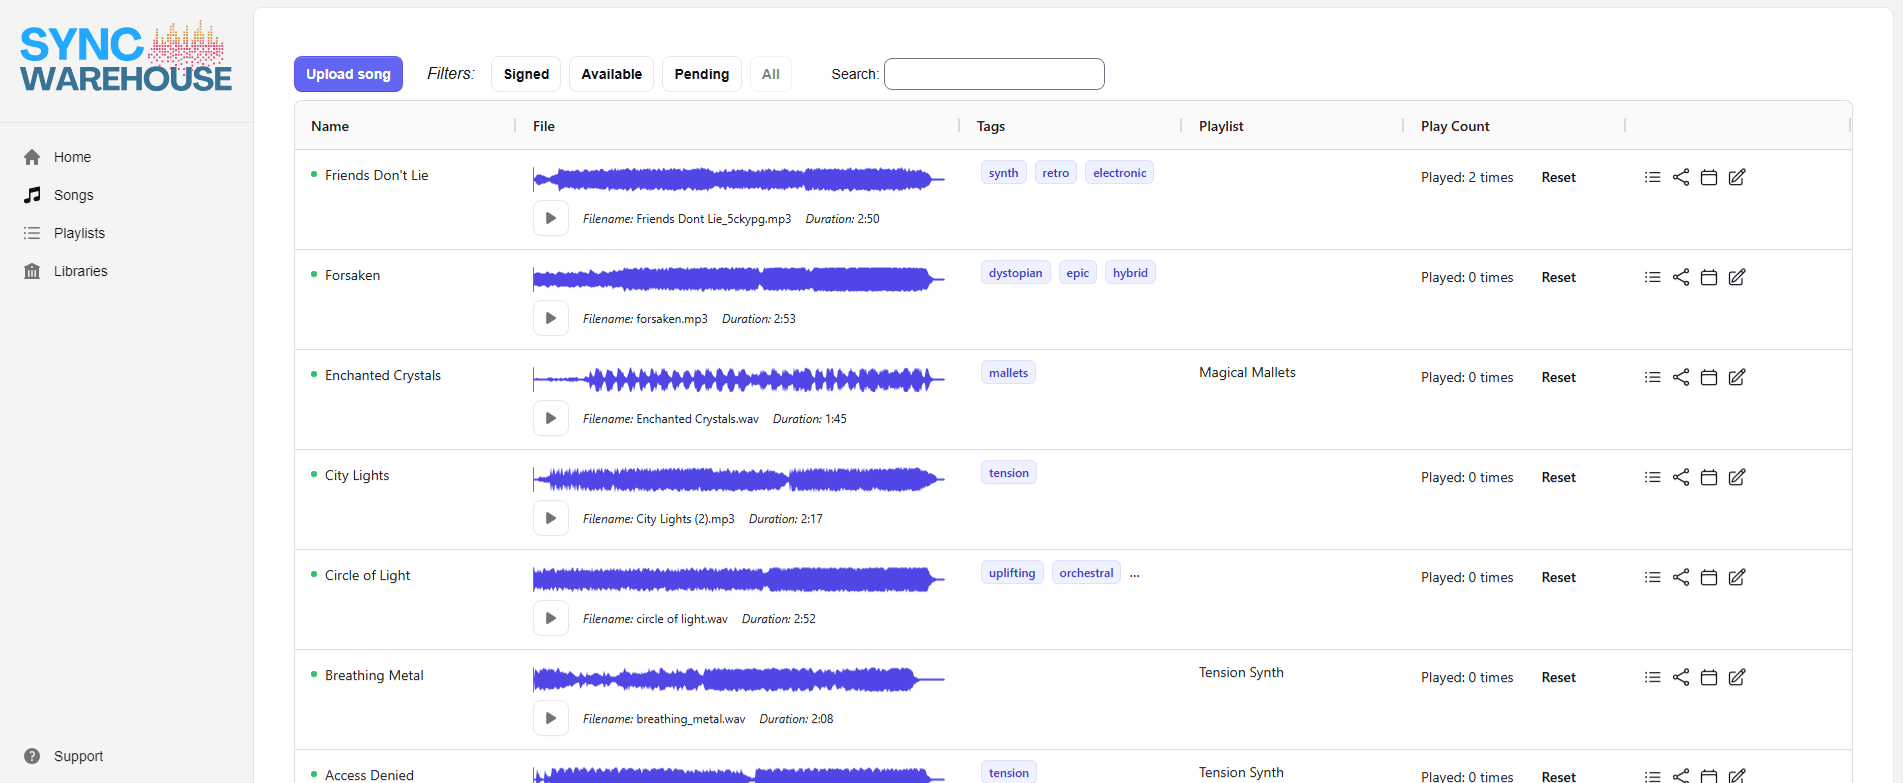This screenshot has height=783, width=1903.
Task: Share the City Lights song
Action: pyautogui.click(x=1681, y=477)
